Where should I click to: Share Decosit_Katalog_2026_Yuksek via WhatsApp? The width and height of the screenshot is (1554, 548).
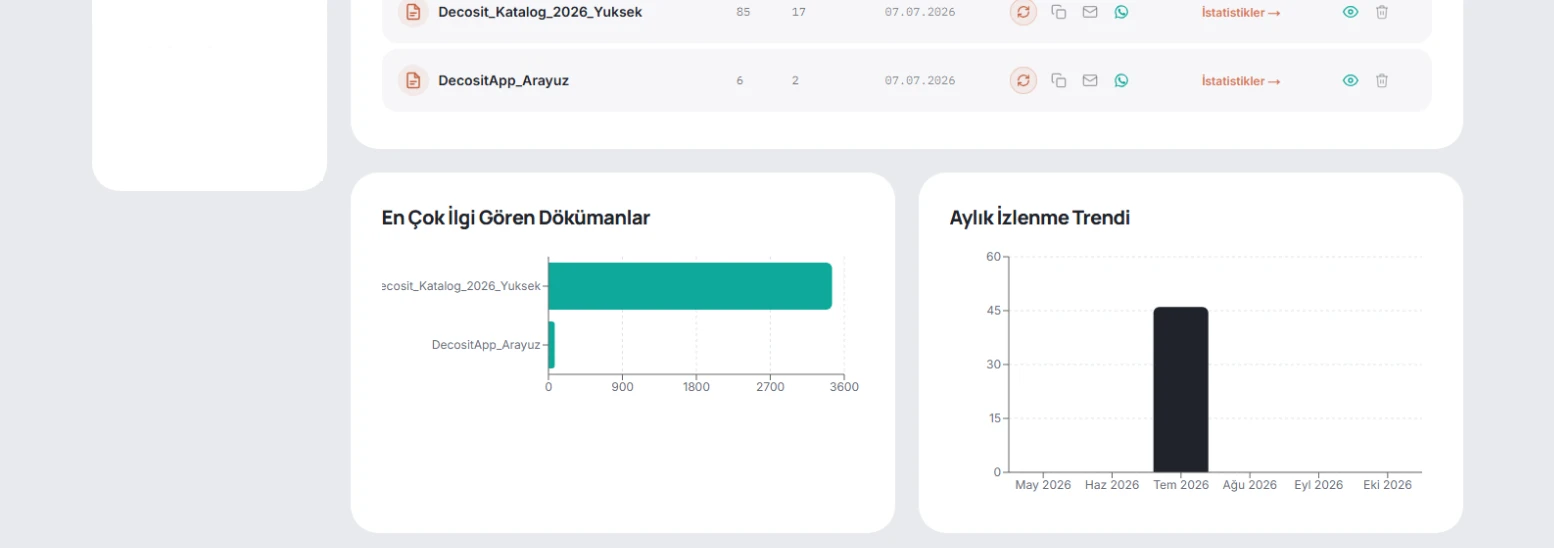(x=1121, y=12)
